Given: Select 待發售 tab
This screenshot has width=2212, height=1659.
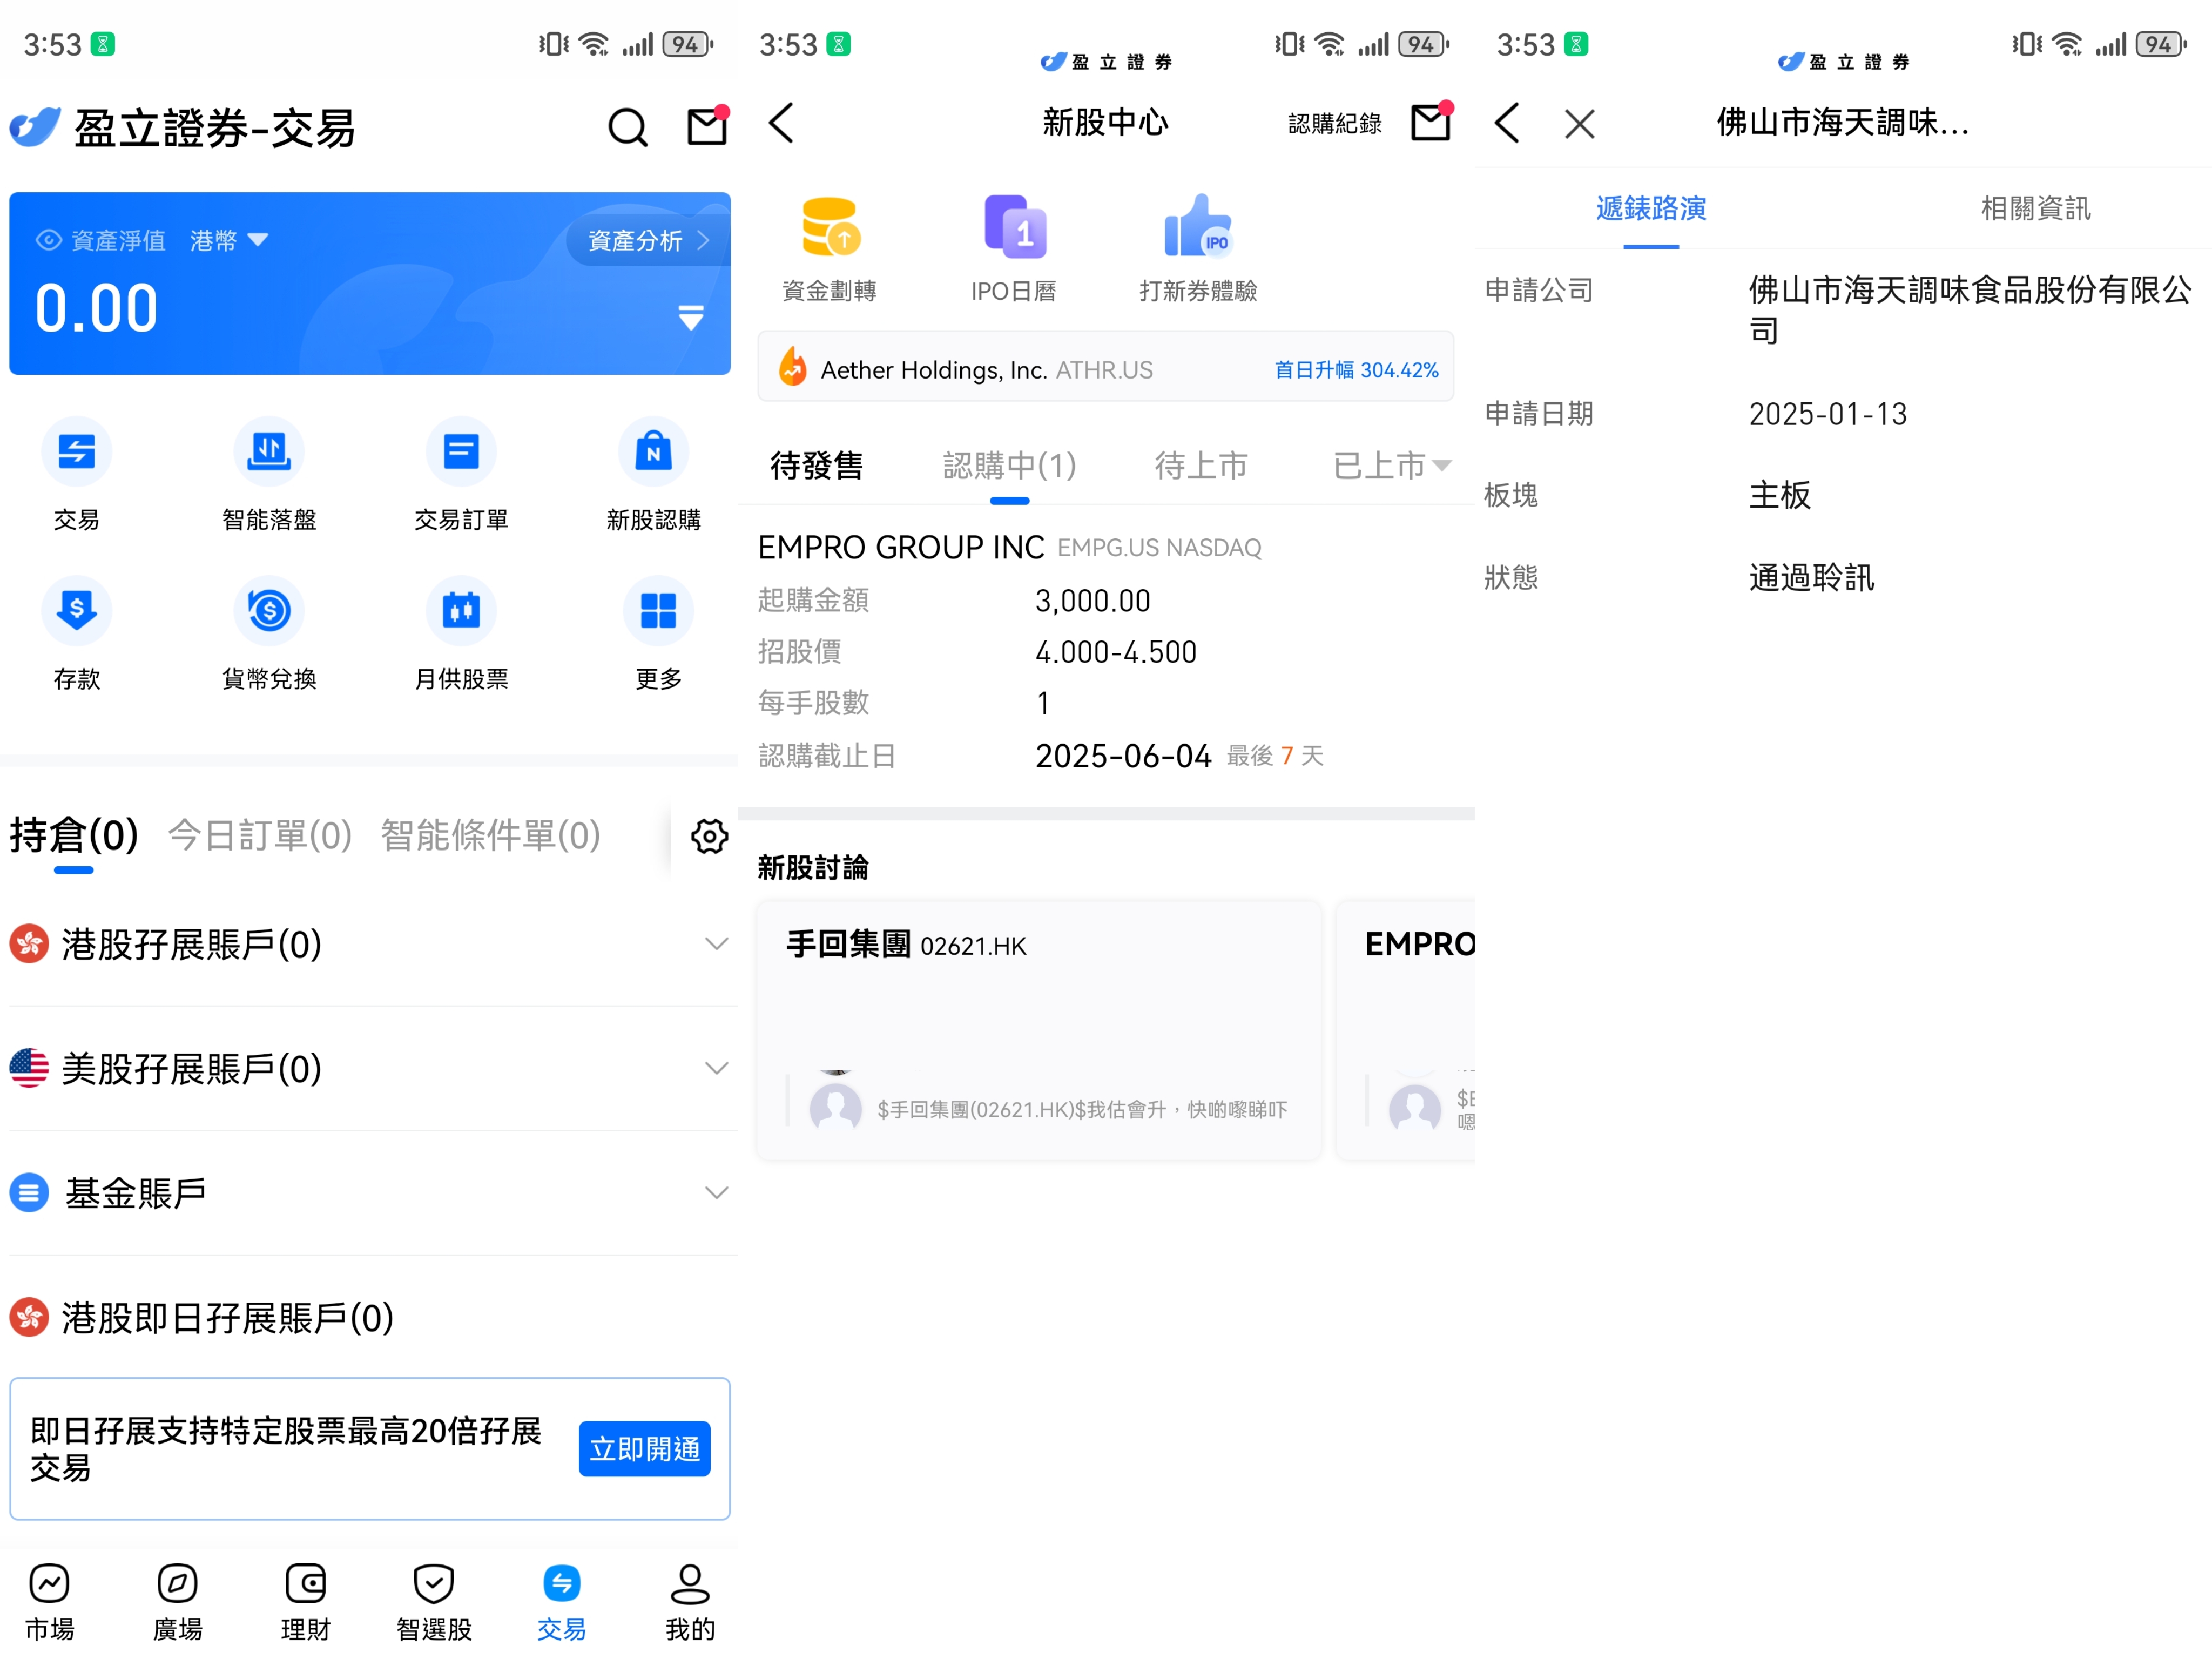Looking at the screenshot, I should point(816,465).
